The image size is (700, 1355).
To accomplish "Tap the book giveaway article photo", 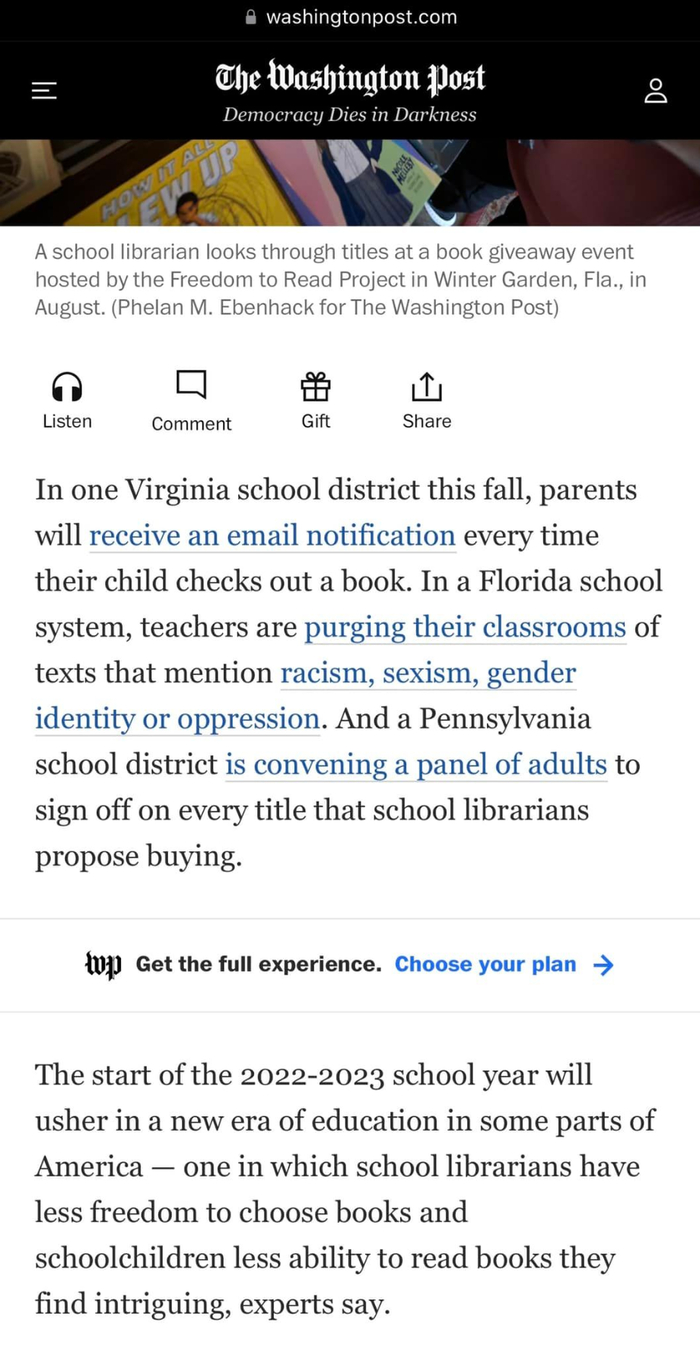I will (350, 182).
